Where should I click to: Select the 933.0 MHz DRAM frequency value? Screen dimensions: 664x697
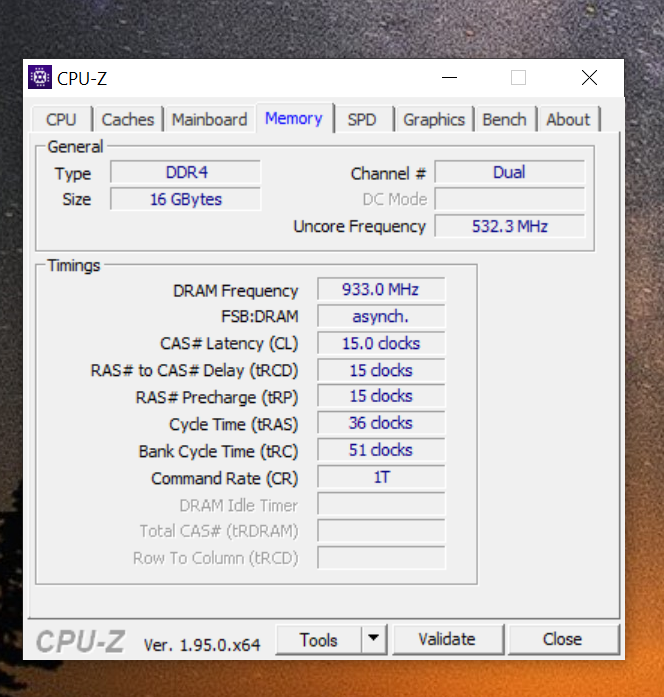point(381,290)
